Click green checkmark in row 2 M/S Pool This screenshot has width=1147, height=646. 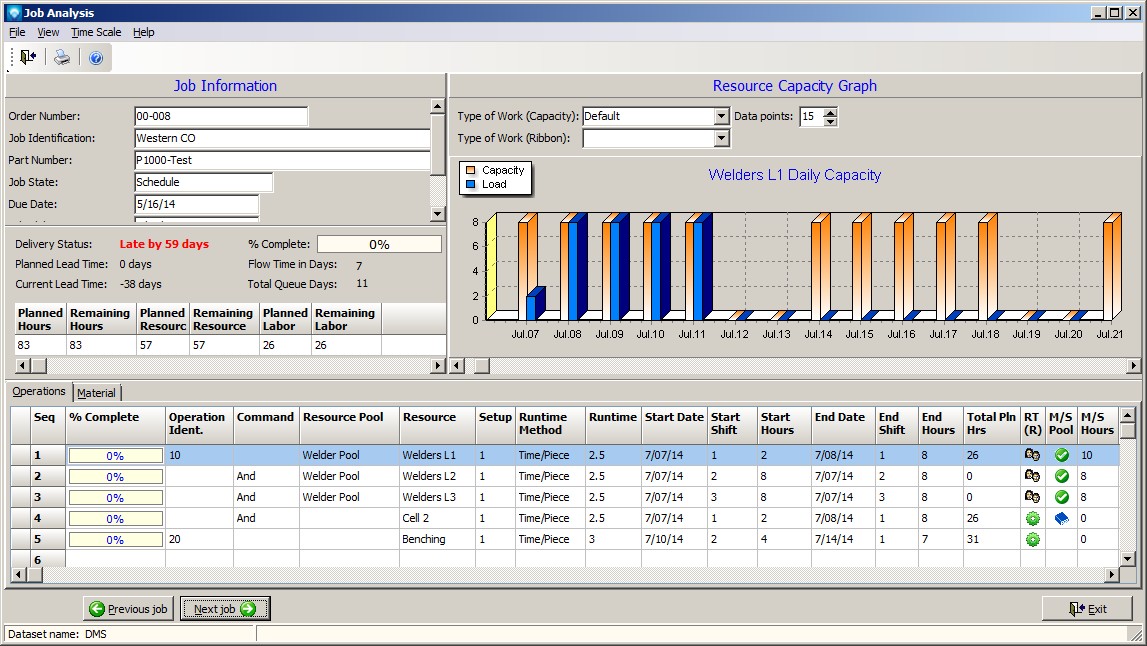tap(1061, 476)
